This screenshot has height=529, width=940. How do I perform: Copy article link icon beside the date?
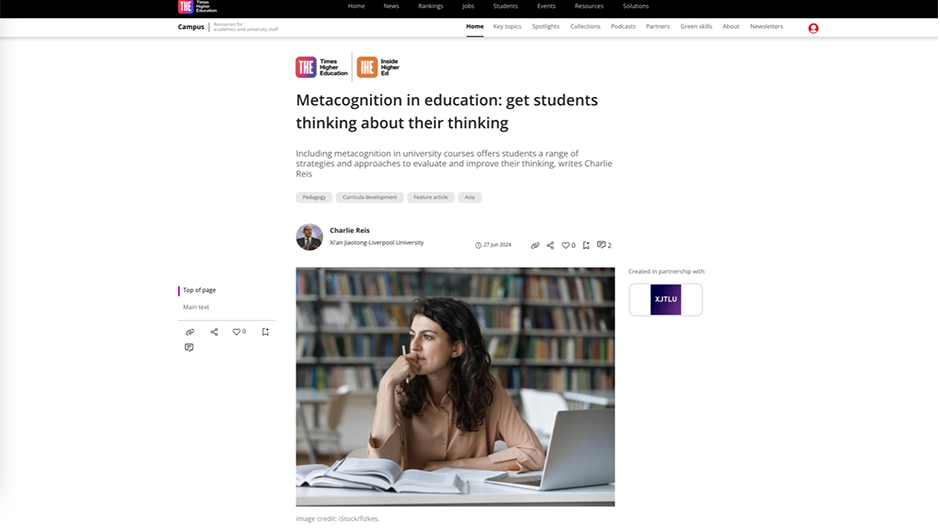535,245
